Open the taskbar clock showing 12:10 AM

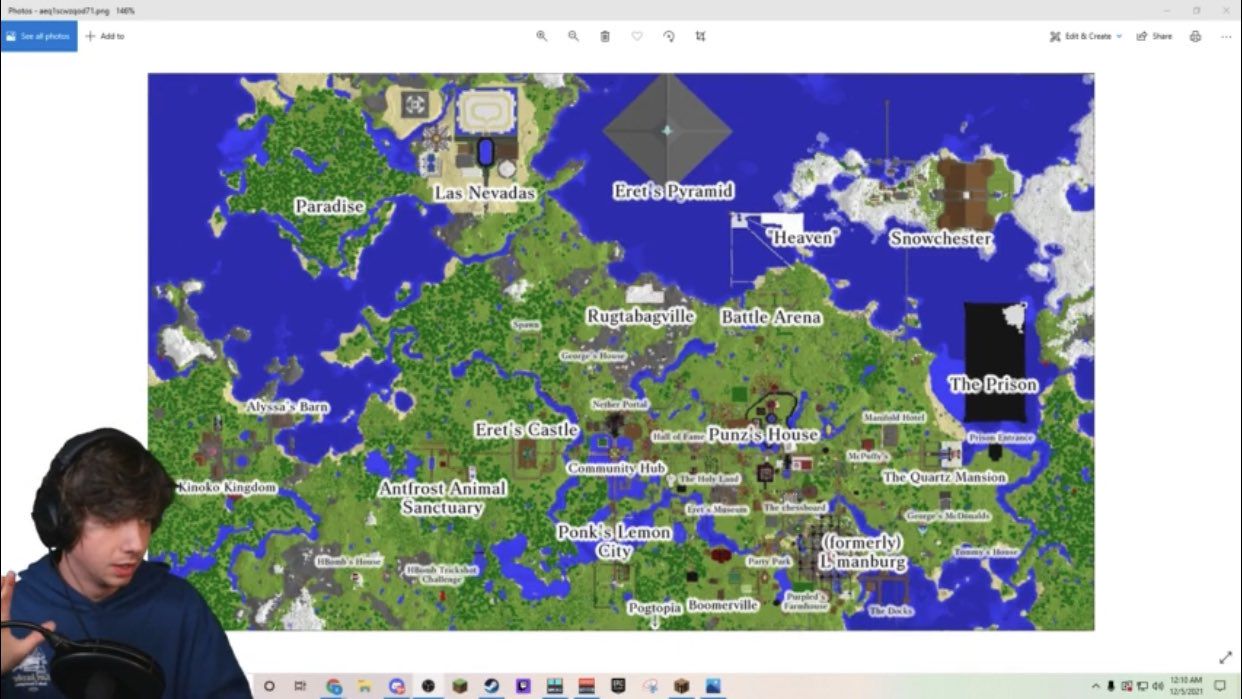[1186, 686]
